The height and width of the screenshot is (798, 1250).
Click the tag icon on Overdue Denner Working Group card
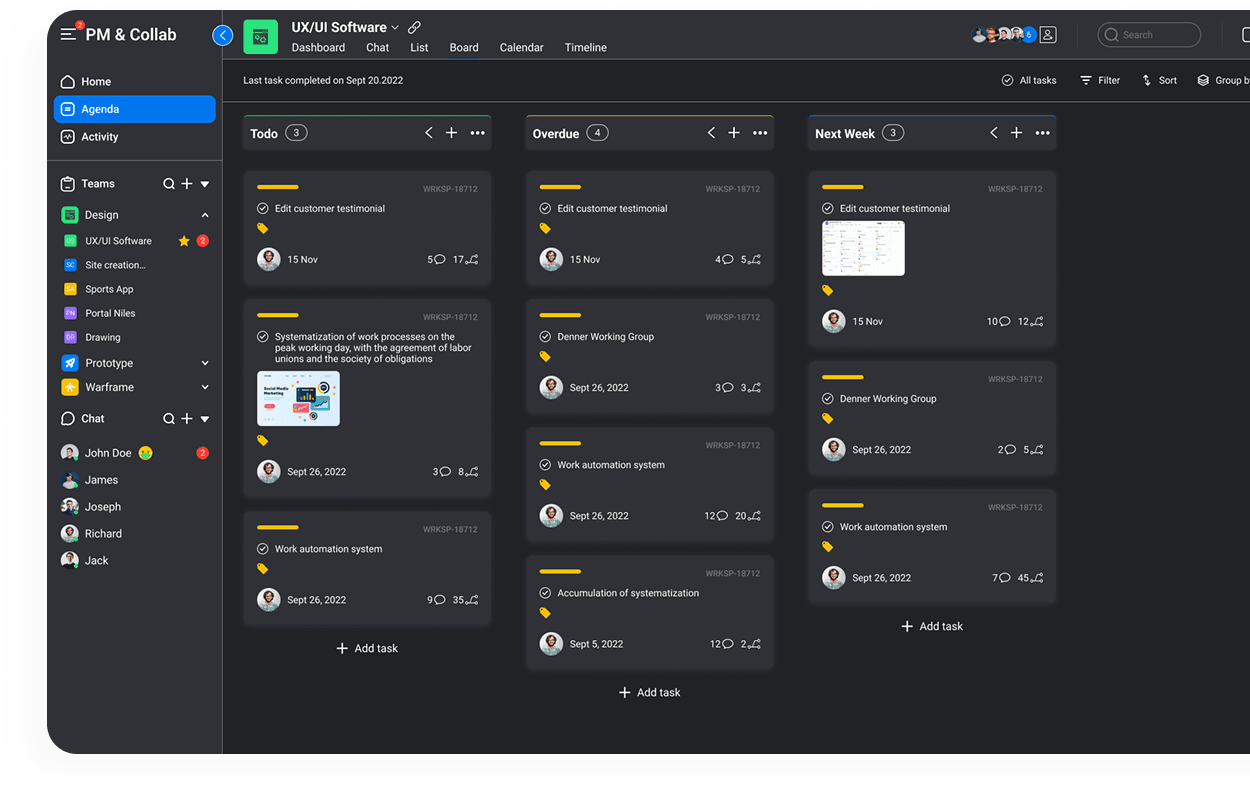(545, 356)
